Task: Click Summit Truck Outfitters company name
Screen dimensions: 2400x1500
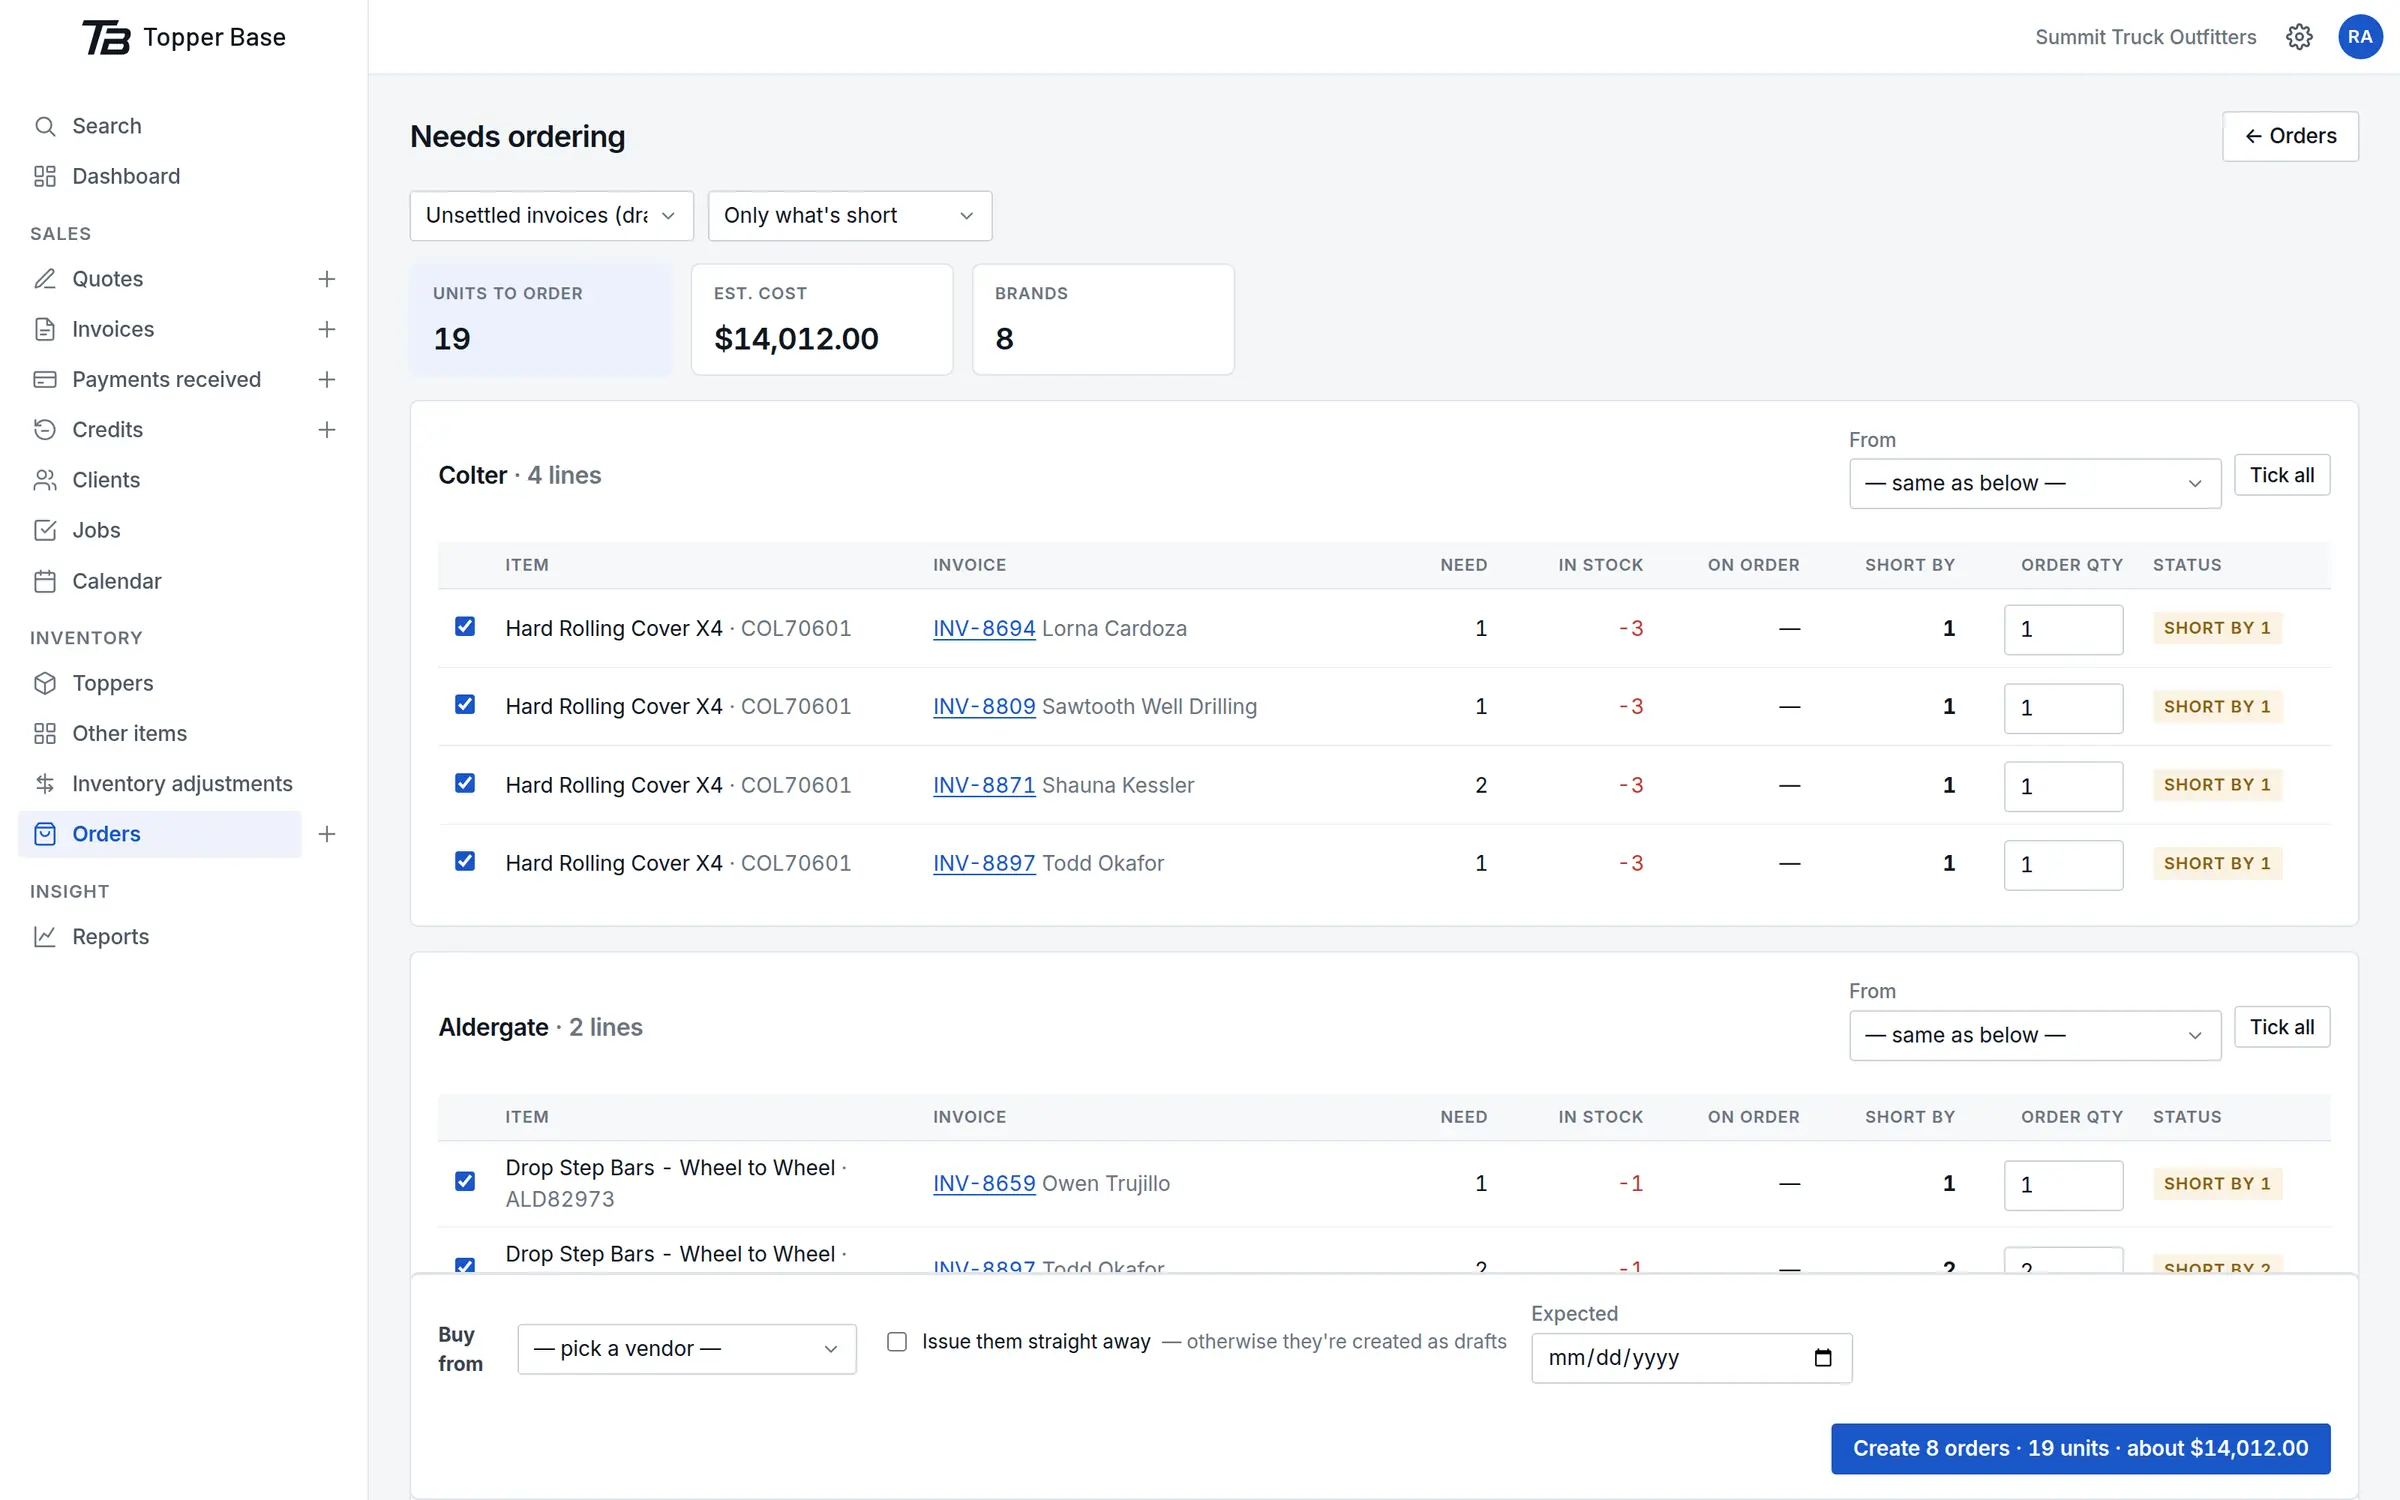Action: [2146, 37]
